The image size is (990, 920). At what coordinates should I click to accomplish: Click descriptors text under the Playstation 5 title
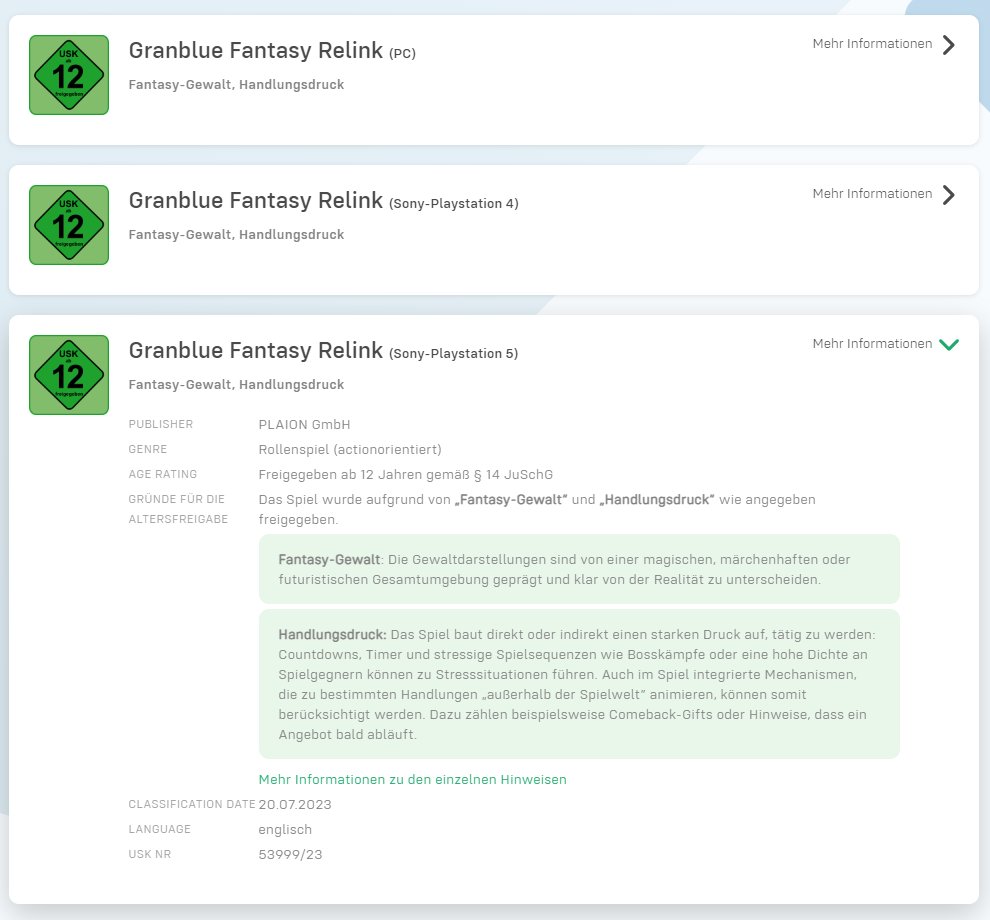236,385
